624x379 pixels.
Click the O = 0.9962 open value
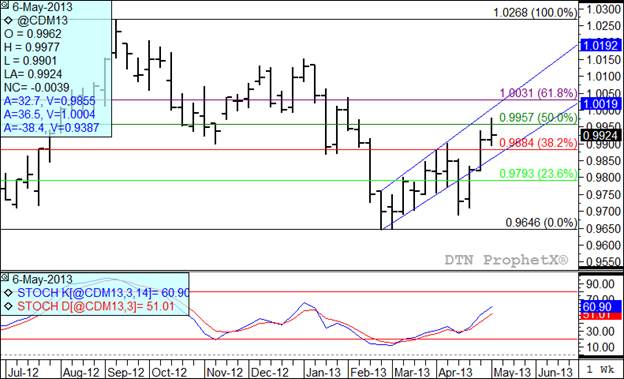click(x=33, y=34)
